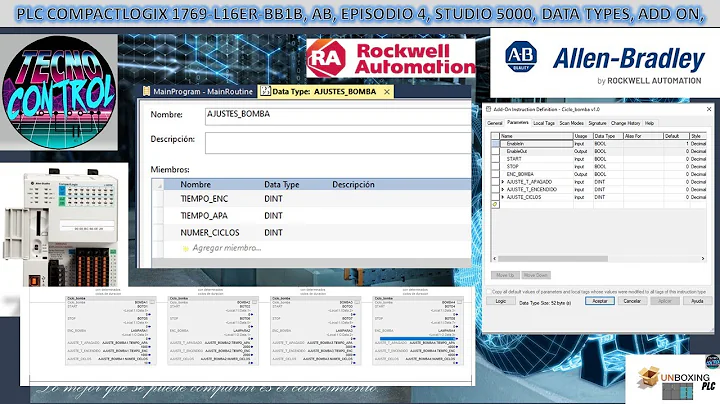Click the parameters grid horizontal scrollbar thumb
The height and width of the screenshot is (404, 720).
pyautogui.click(x=553, y=258)
